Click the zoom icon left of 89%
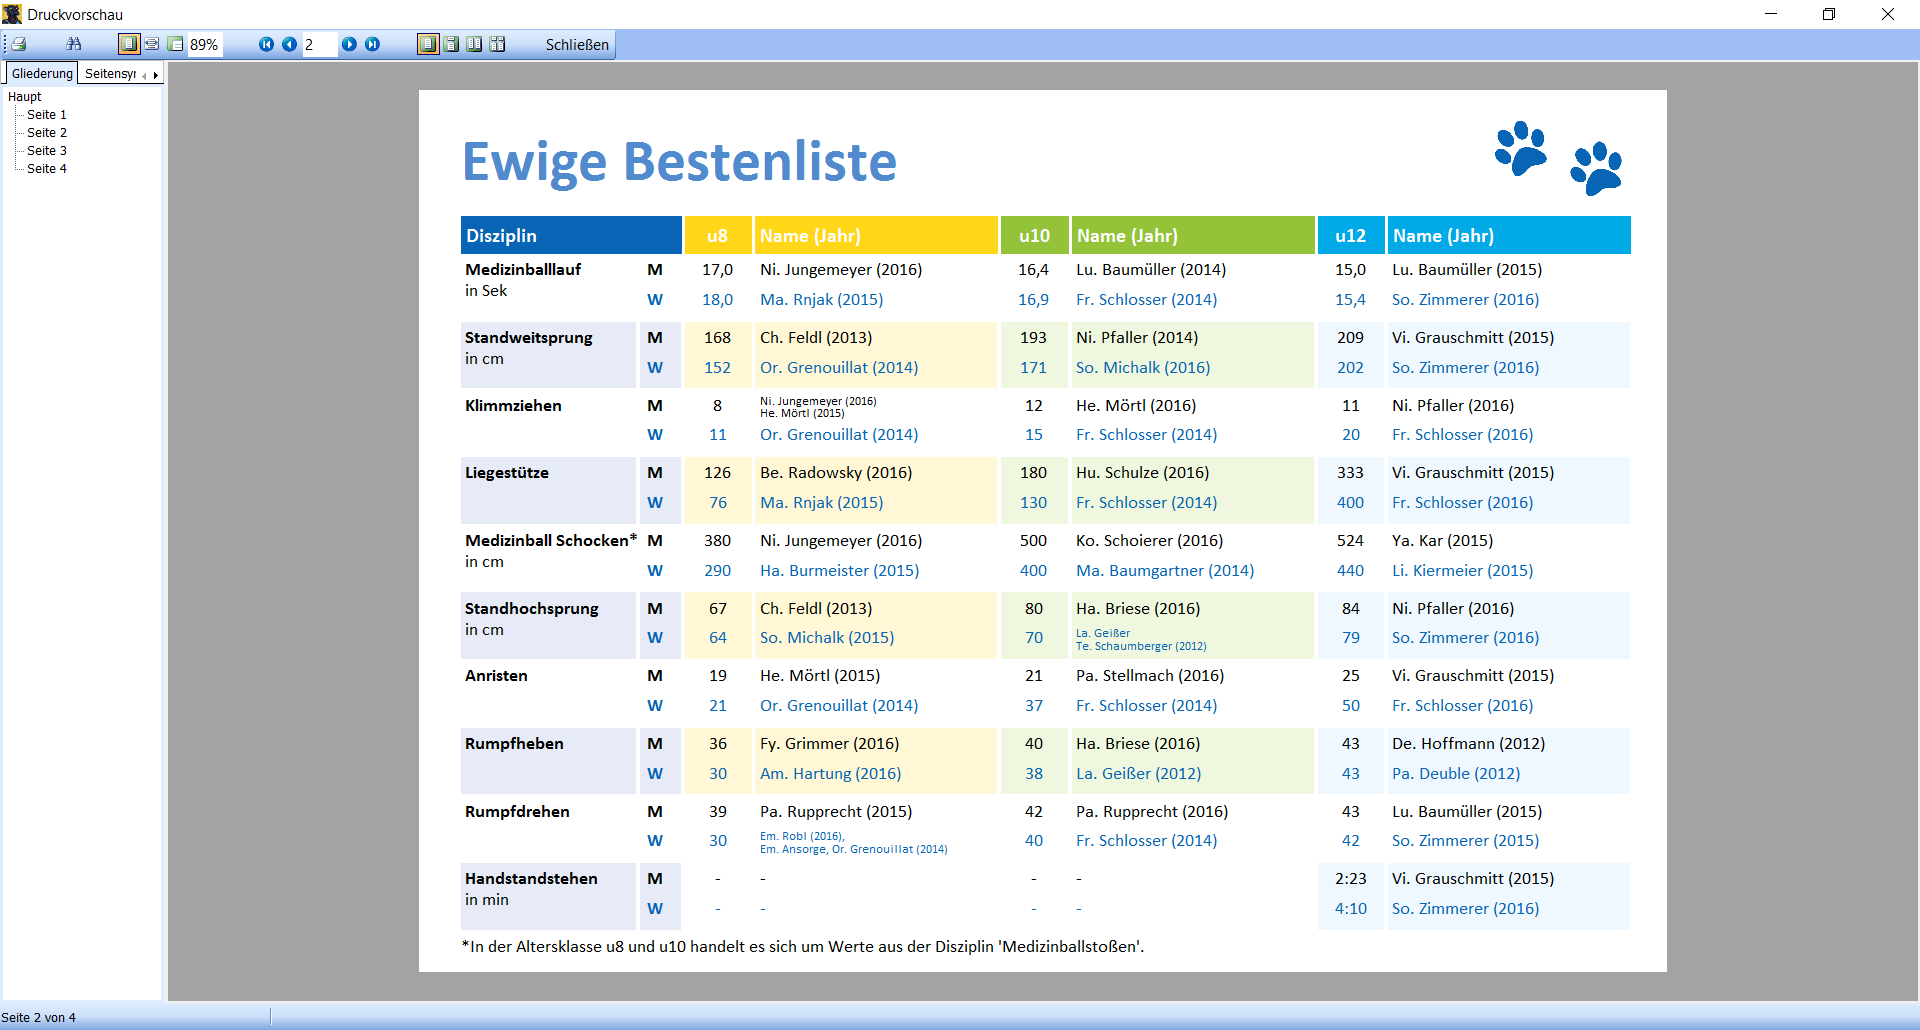This screenshot has width=1920, height=1030. pos(176,44)
